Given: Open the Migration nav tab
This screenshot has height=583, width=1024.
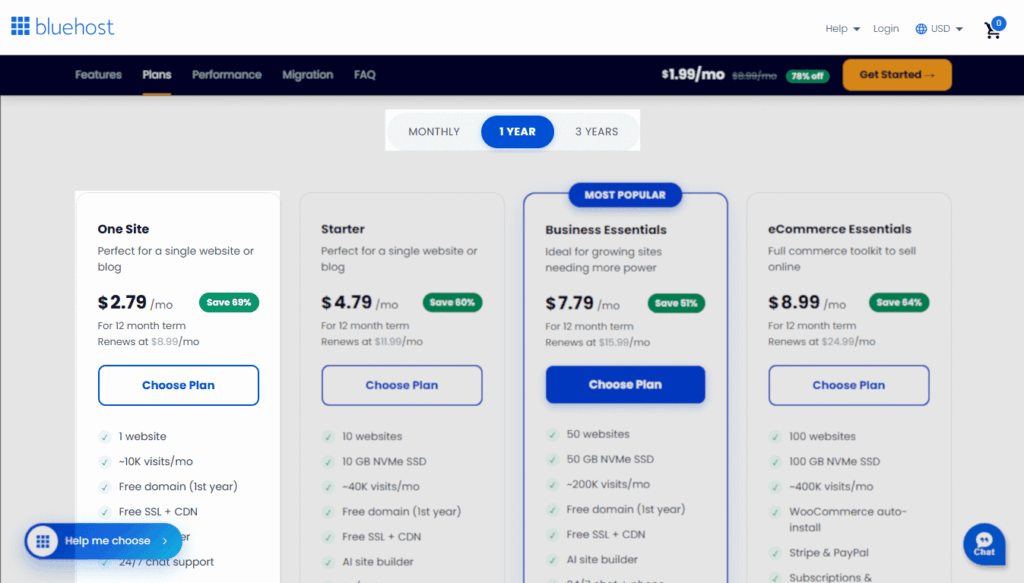Looking at the screenshot, I should pos(308,74).
